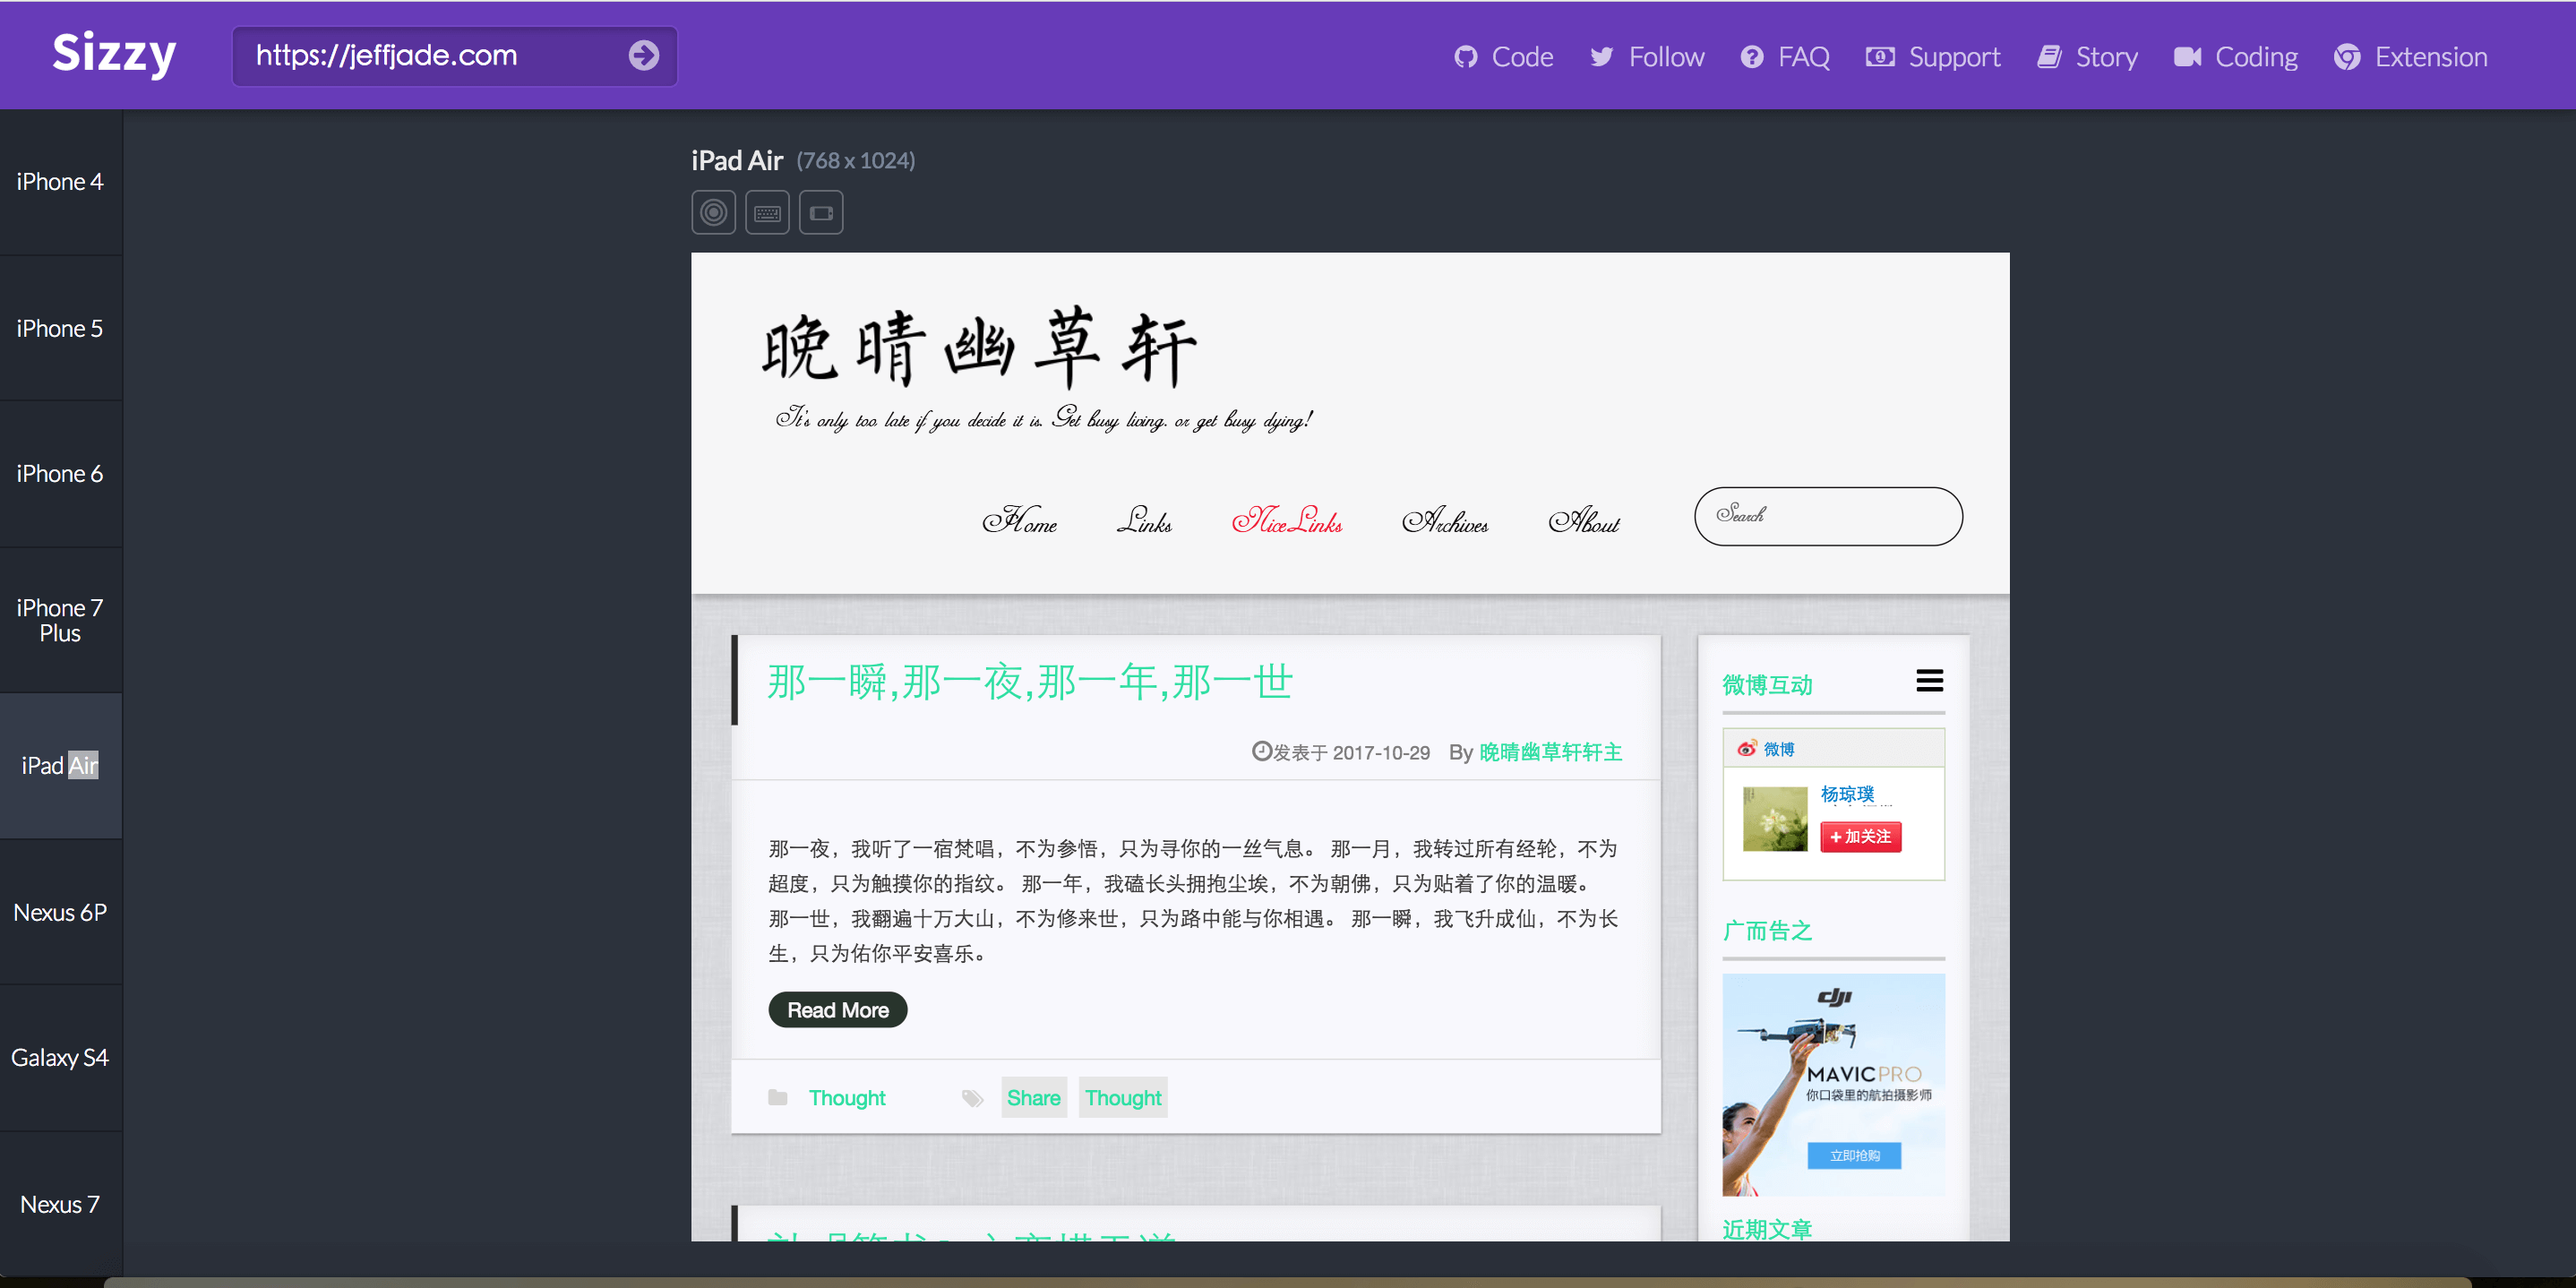The width and height of the screenshot is (2576, 1288).
Task: Toggle the iPad Air touch-cursor button
Action: coord(713,212)
